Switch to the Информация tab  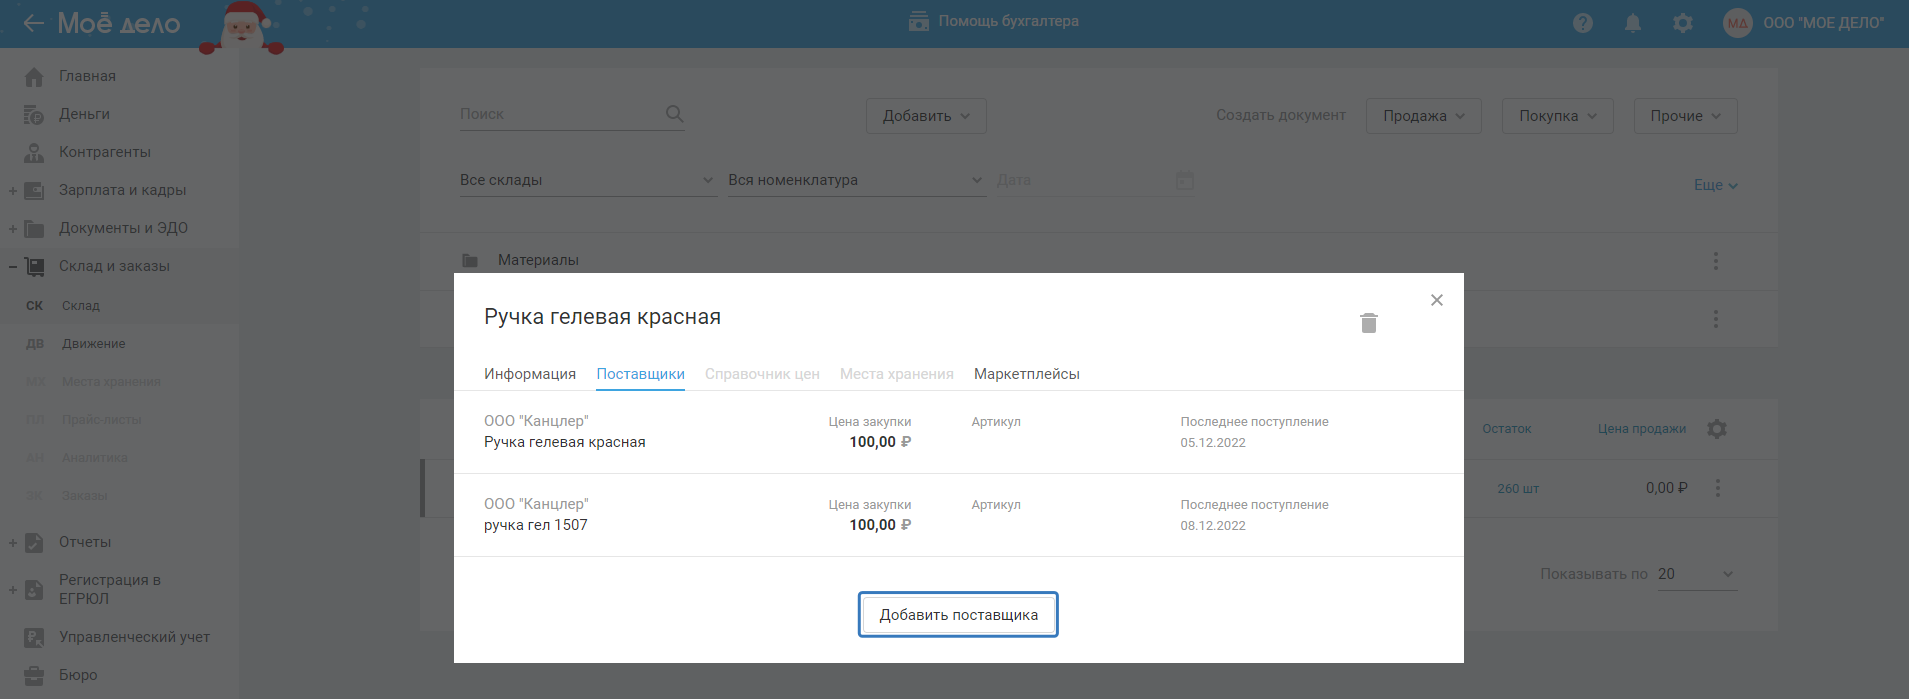point(529,374)
